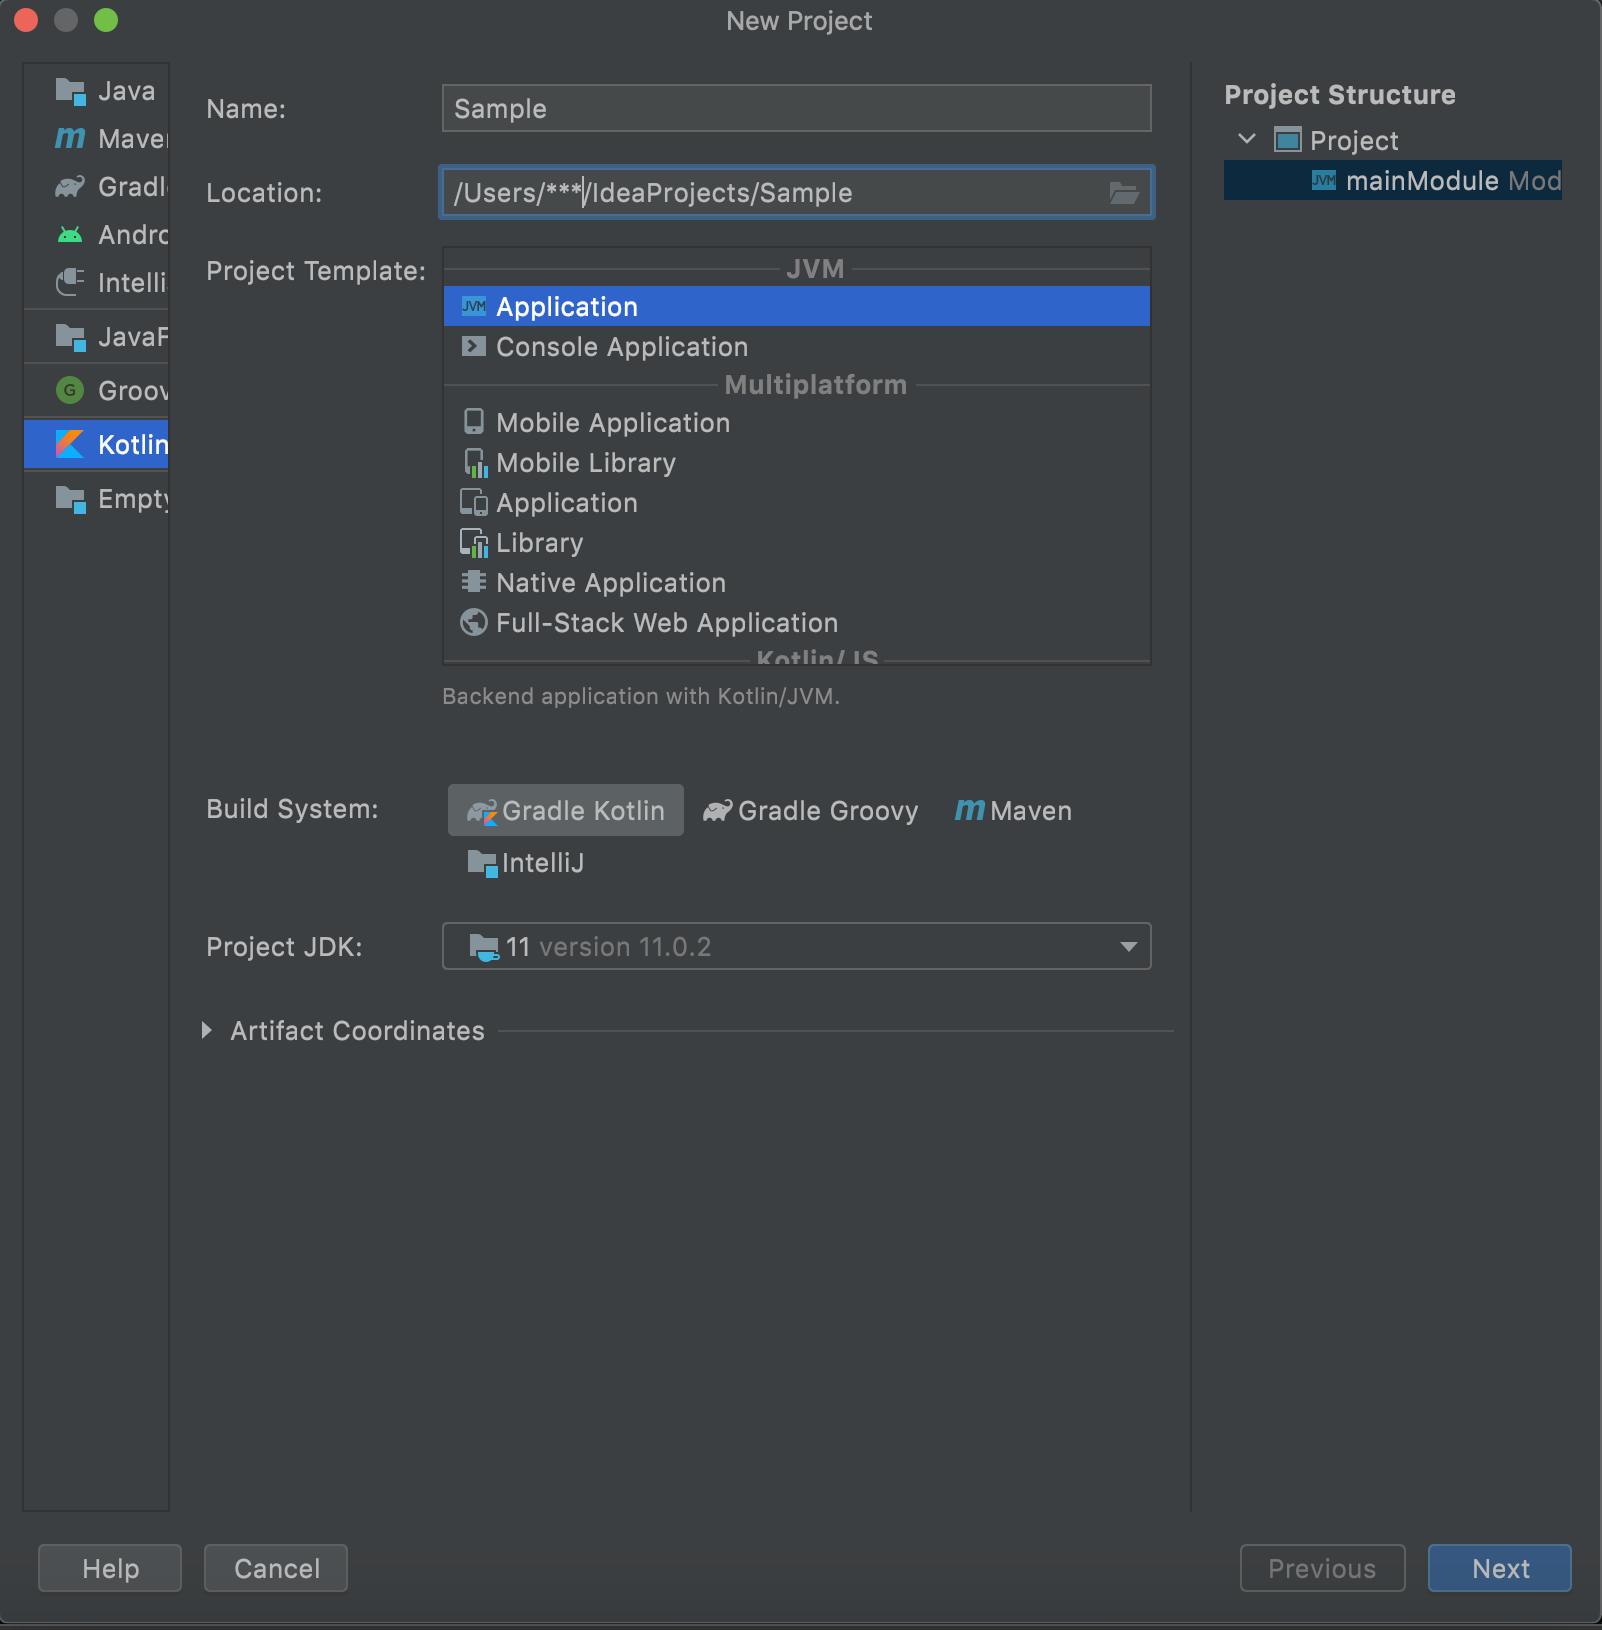Click the Empty Project folder icon

[70, 498]
